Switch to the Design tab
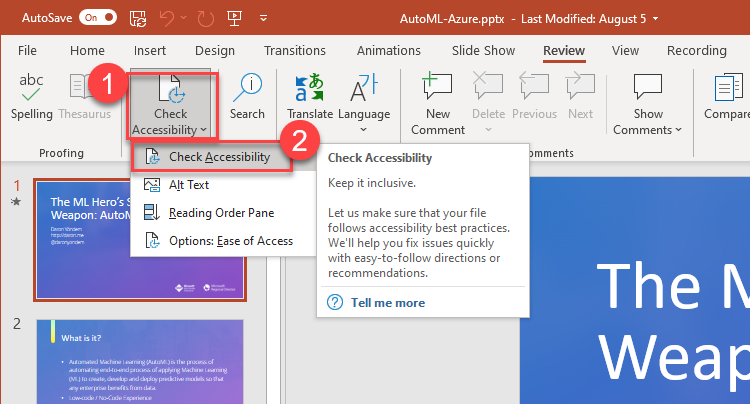This screenshot has height=404, width=750. coord(215,50)
